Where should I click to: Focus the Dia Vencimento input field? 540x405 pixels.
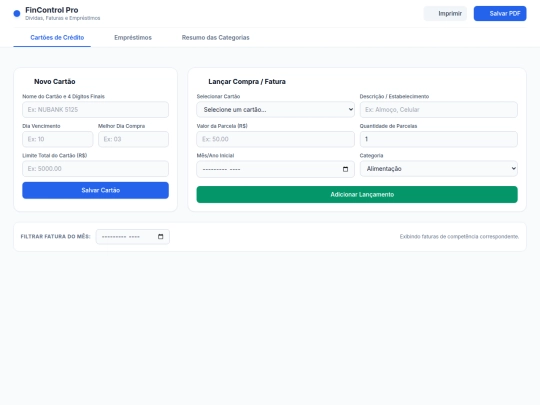pyautogui.click(x=58, y=139)
